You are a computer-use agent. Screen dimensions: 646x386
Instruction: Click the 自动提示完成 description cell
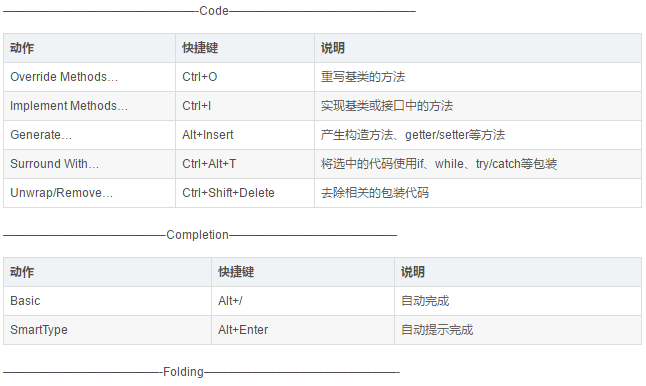coord(518,330)
